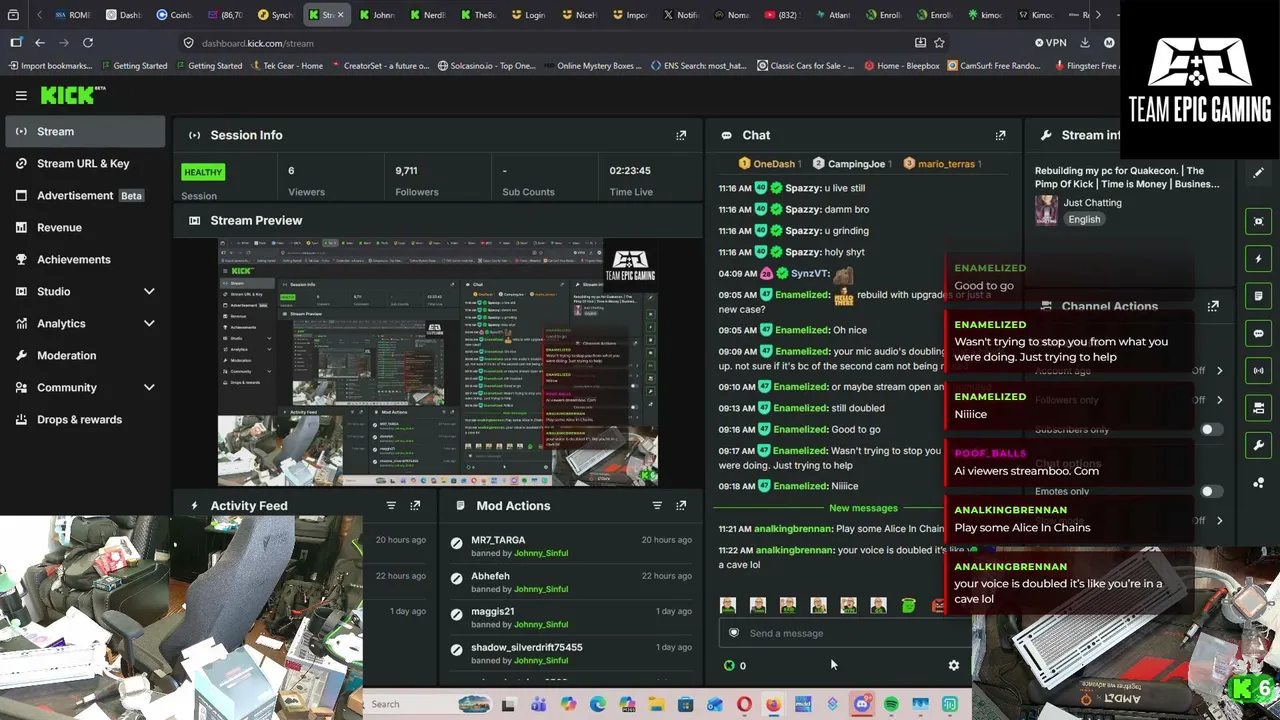The image size is (1280, 720).
Task: Click the document sidebar icon
Action: pyautogui.click(x=1259, y=296)
